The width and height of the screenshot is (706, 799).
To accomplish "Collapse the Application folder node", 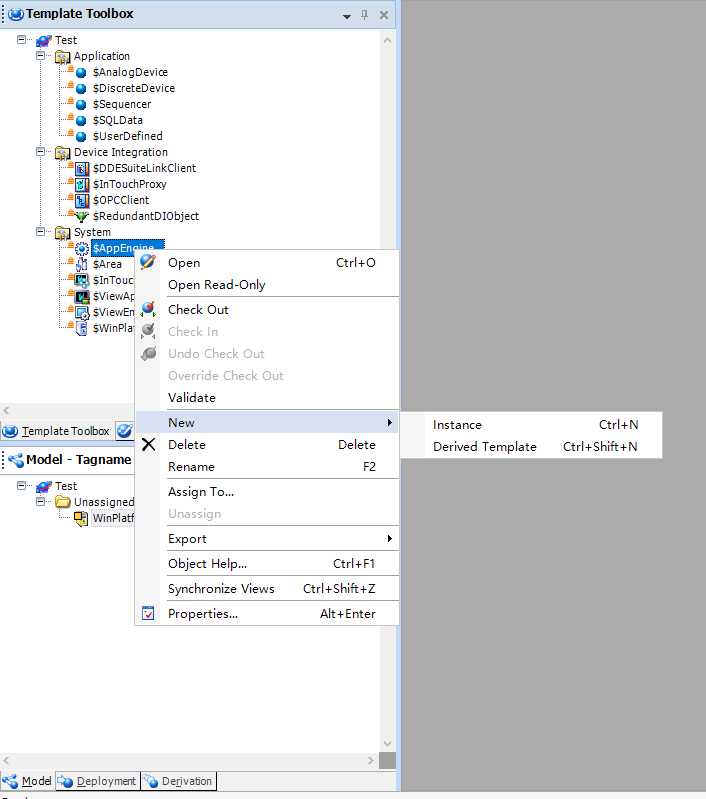I will click(x=41, y=56).
